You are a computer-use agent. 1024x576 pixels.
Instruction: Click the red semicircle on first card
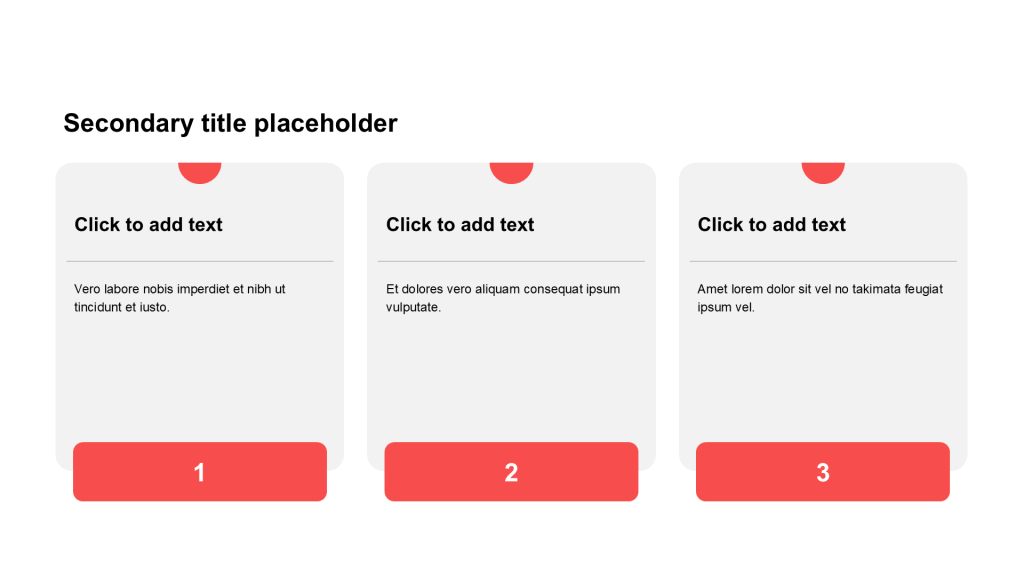200,172
